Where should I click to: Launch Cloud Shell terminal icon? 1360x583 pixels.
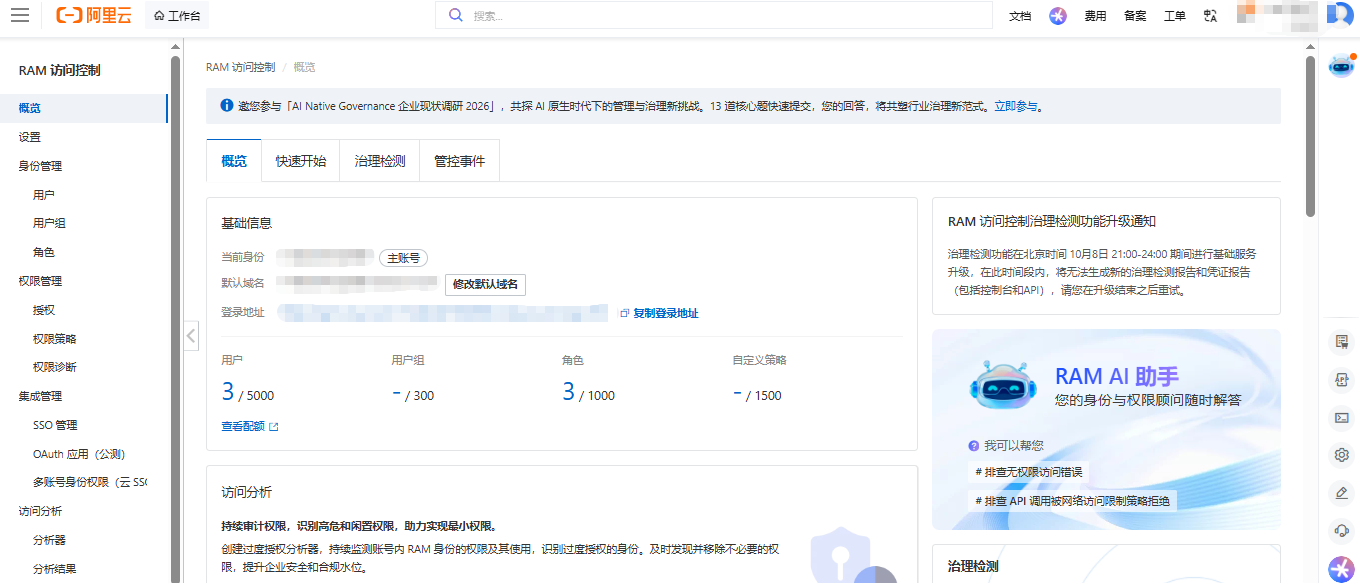tap(1342, 418)
